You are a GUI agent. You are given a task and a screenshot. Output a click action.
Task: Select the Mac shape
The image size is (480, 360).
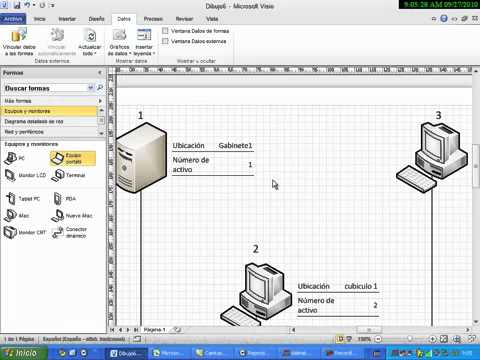17,215
